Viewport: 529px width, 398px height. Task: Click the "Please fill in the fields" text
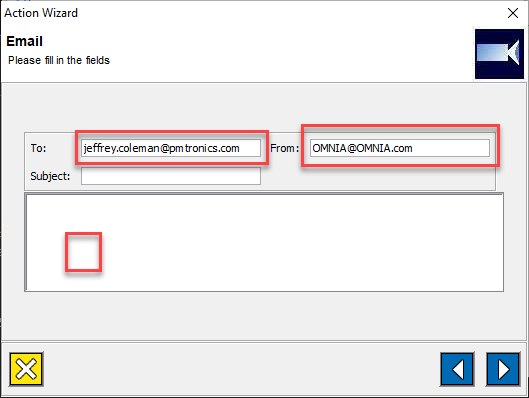(x=59, y=60)
